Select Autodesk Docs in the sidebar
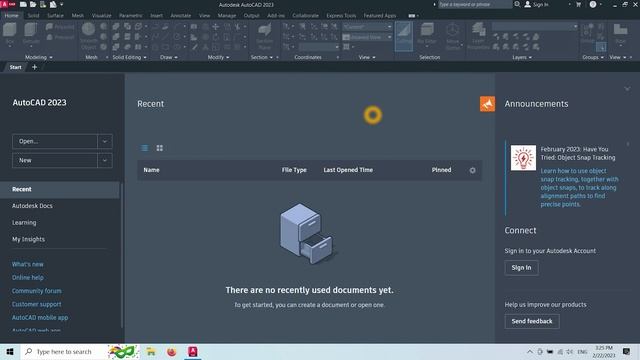The width and height of the screenshot is (640, 360). tap(32, 206)
